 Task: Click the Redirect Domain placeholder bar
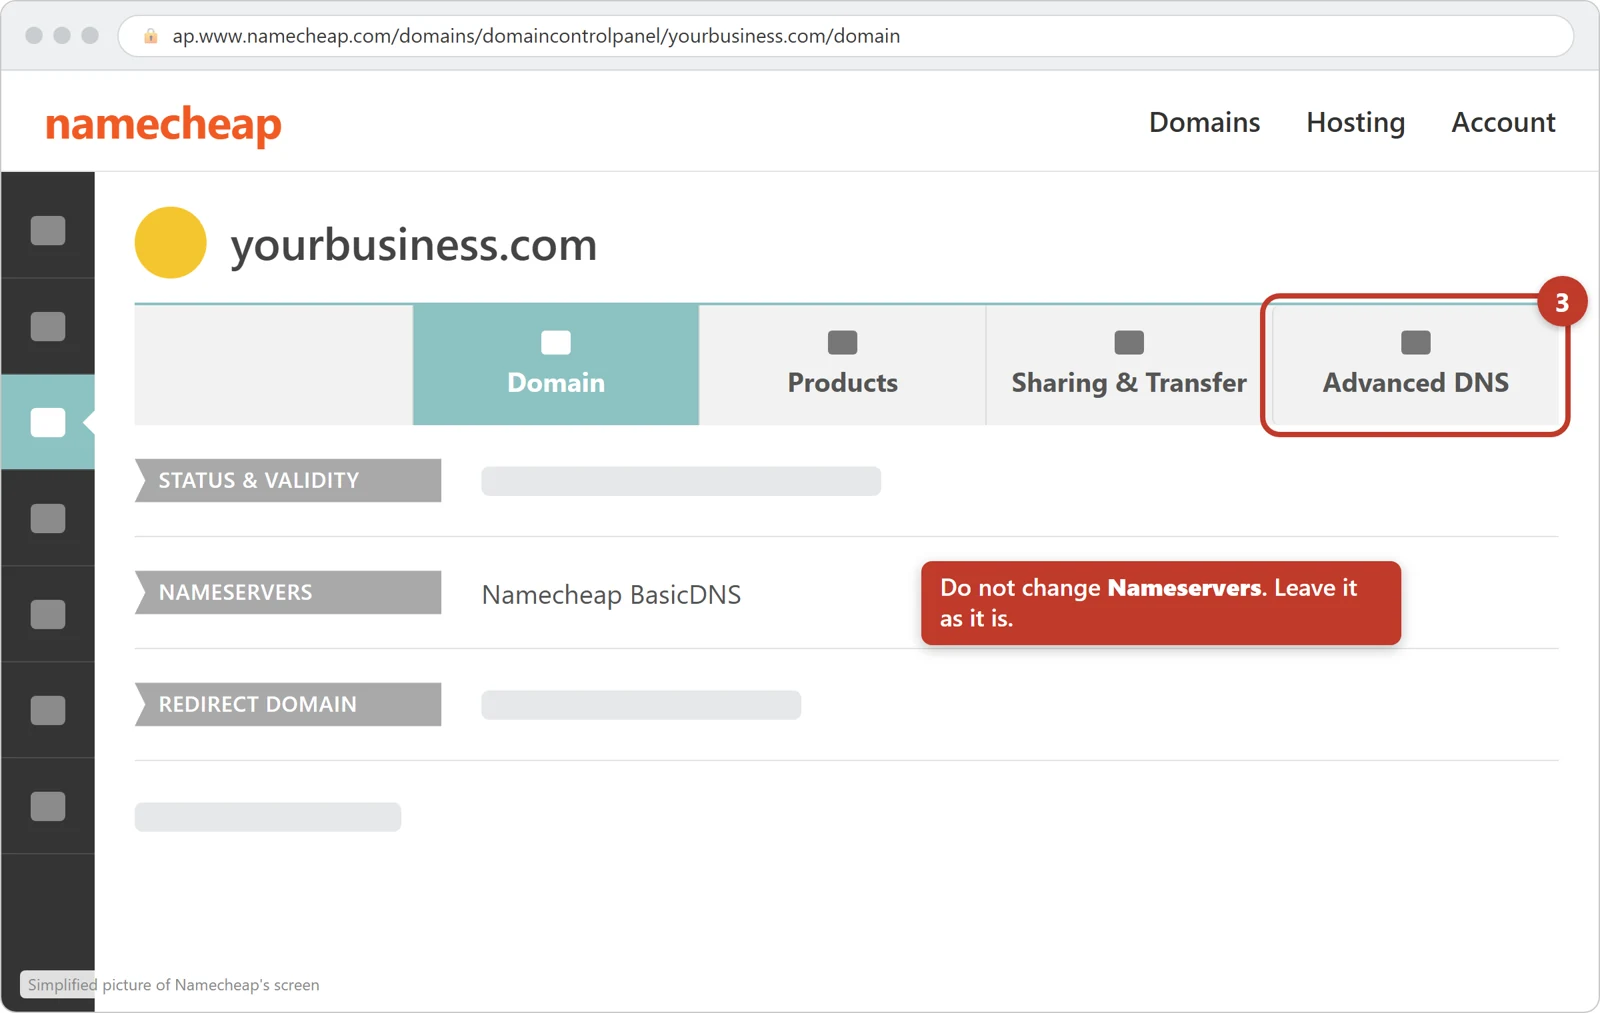tap(641, 705)
